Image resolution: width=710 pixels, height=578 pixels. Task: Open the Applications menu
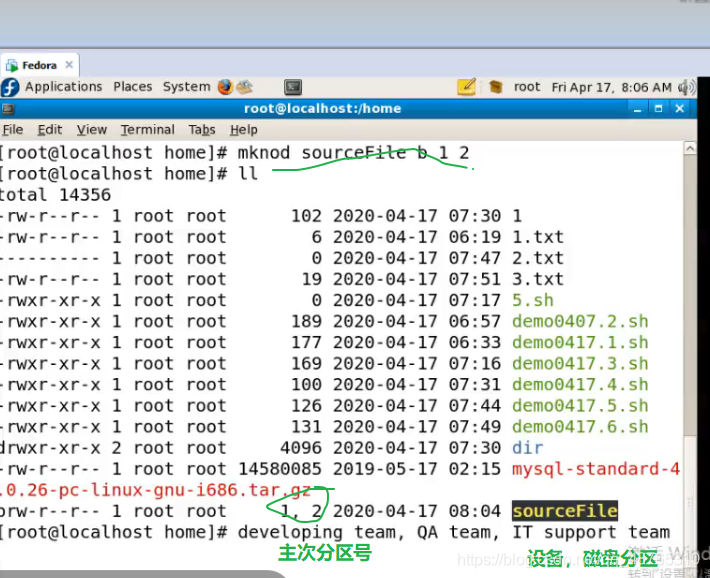coord(64,87)
